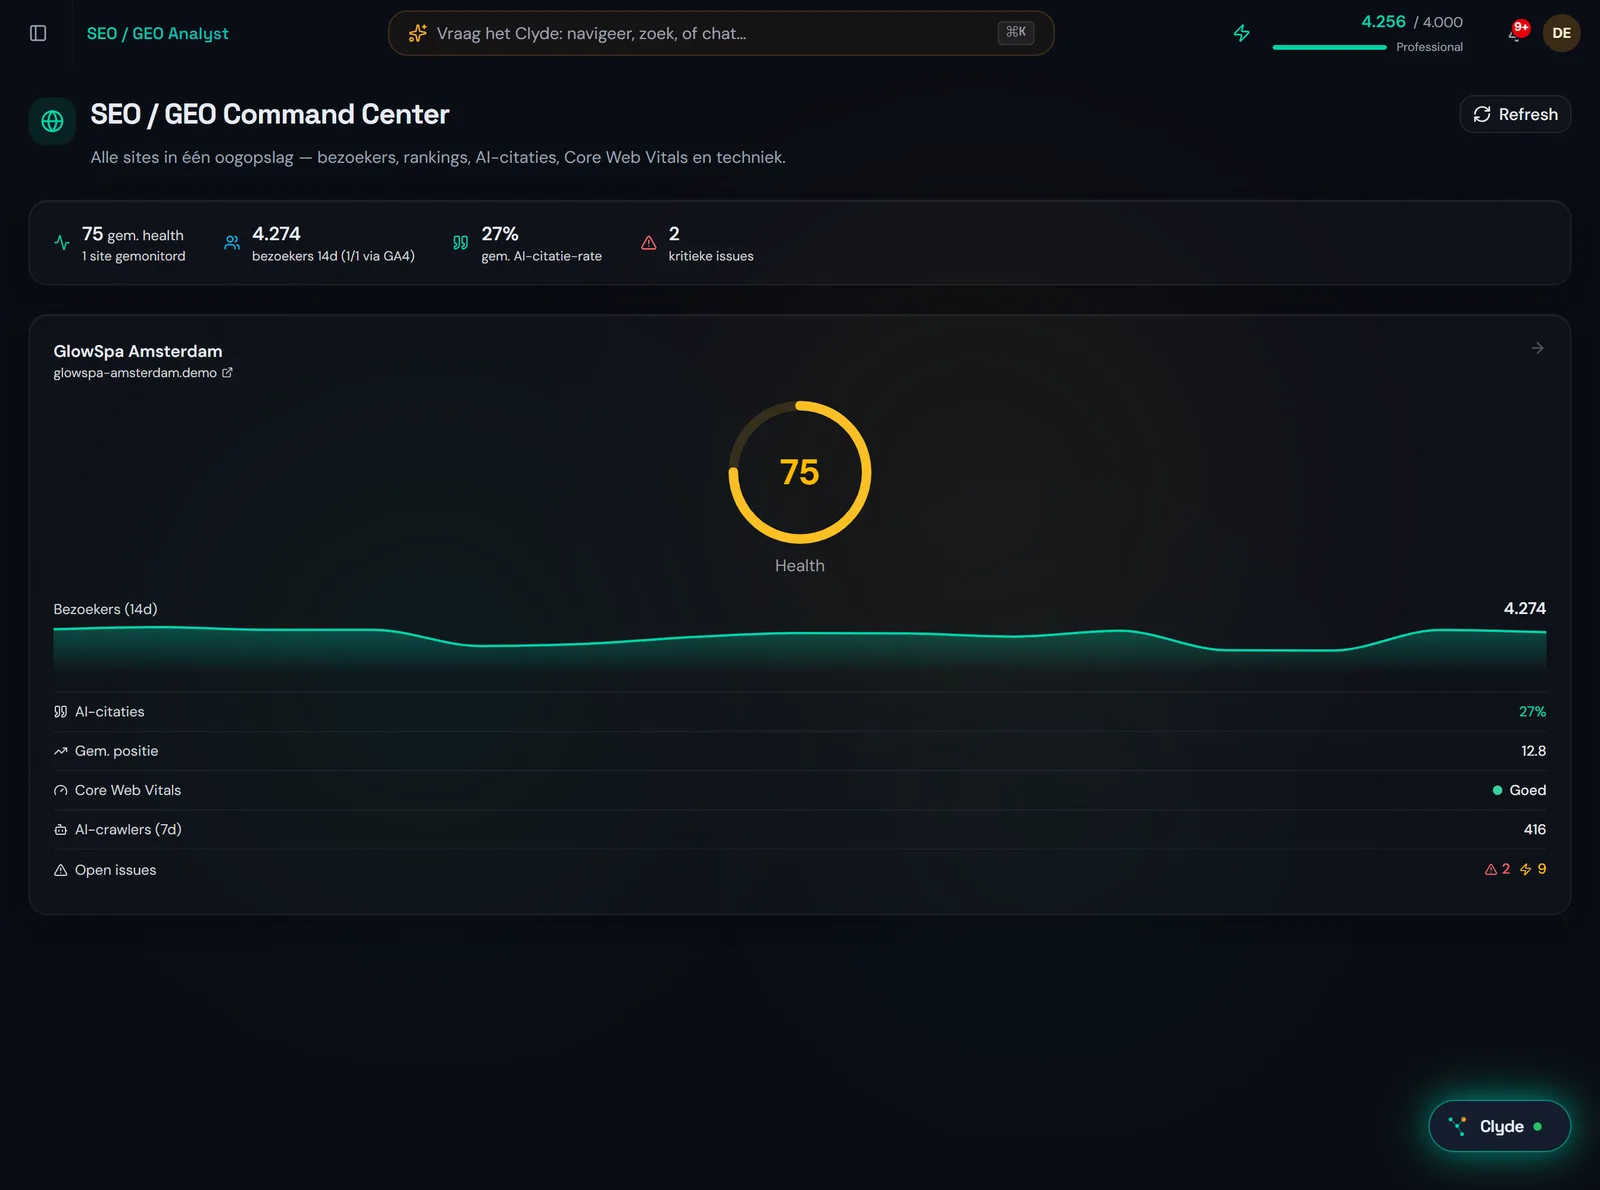Click the AI-citatie quote icon in summary

460,242
